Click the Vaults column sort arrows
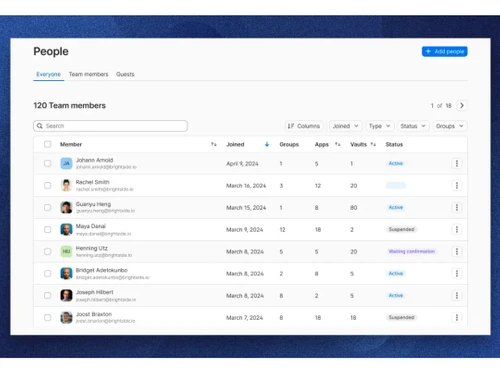Viewport: 500px width, 375px height. [x=373, y=144]
